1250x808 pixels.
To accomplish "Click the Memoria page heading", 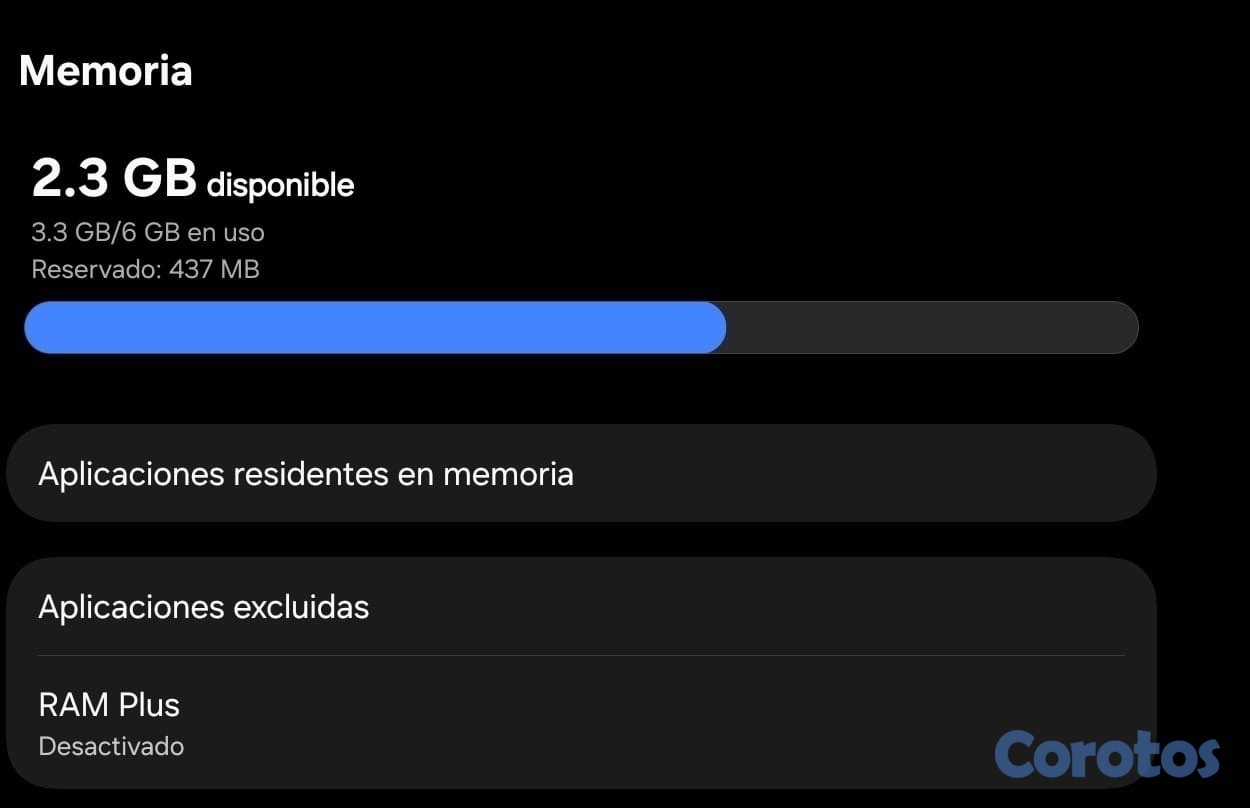I will 106,71.
